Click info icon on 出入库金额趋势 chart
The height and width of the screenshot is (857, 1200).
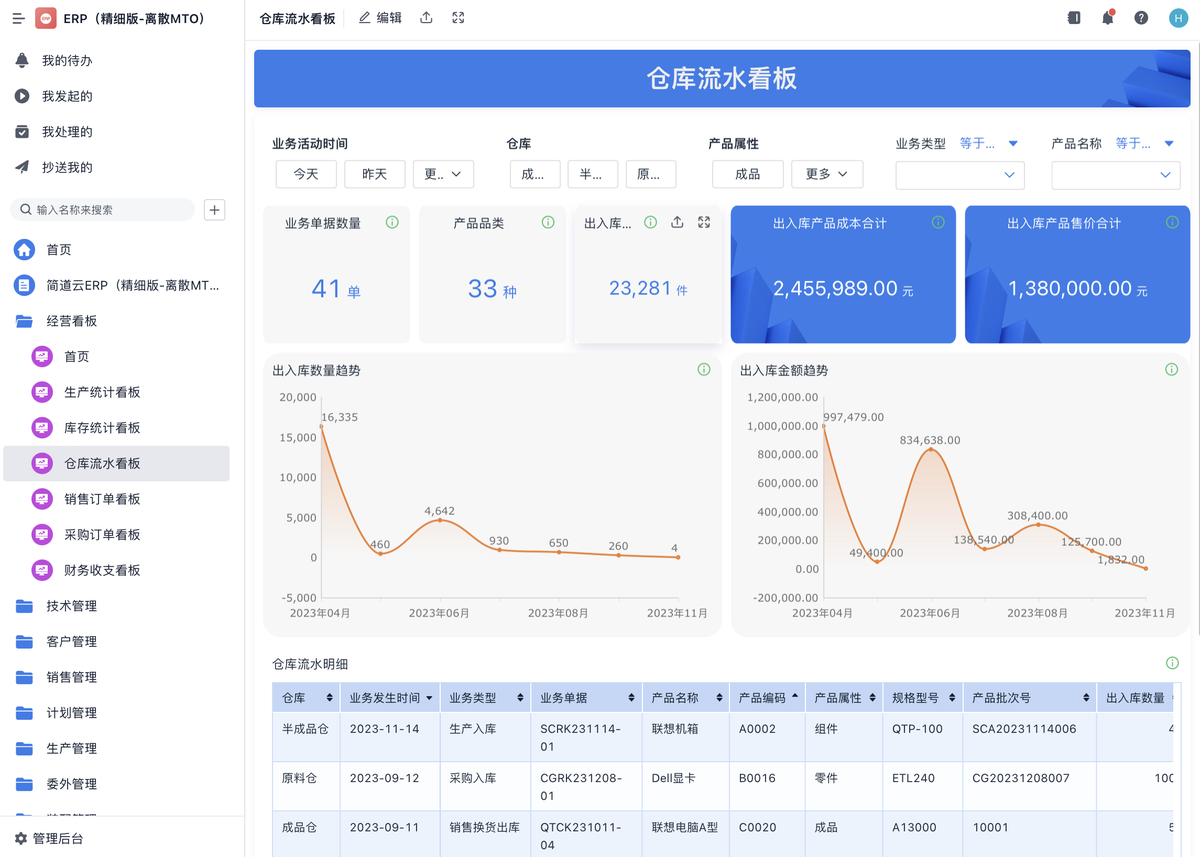click(x=1171, y=370)
